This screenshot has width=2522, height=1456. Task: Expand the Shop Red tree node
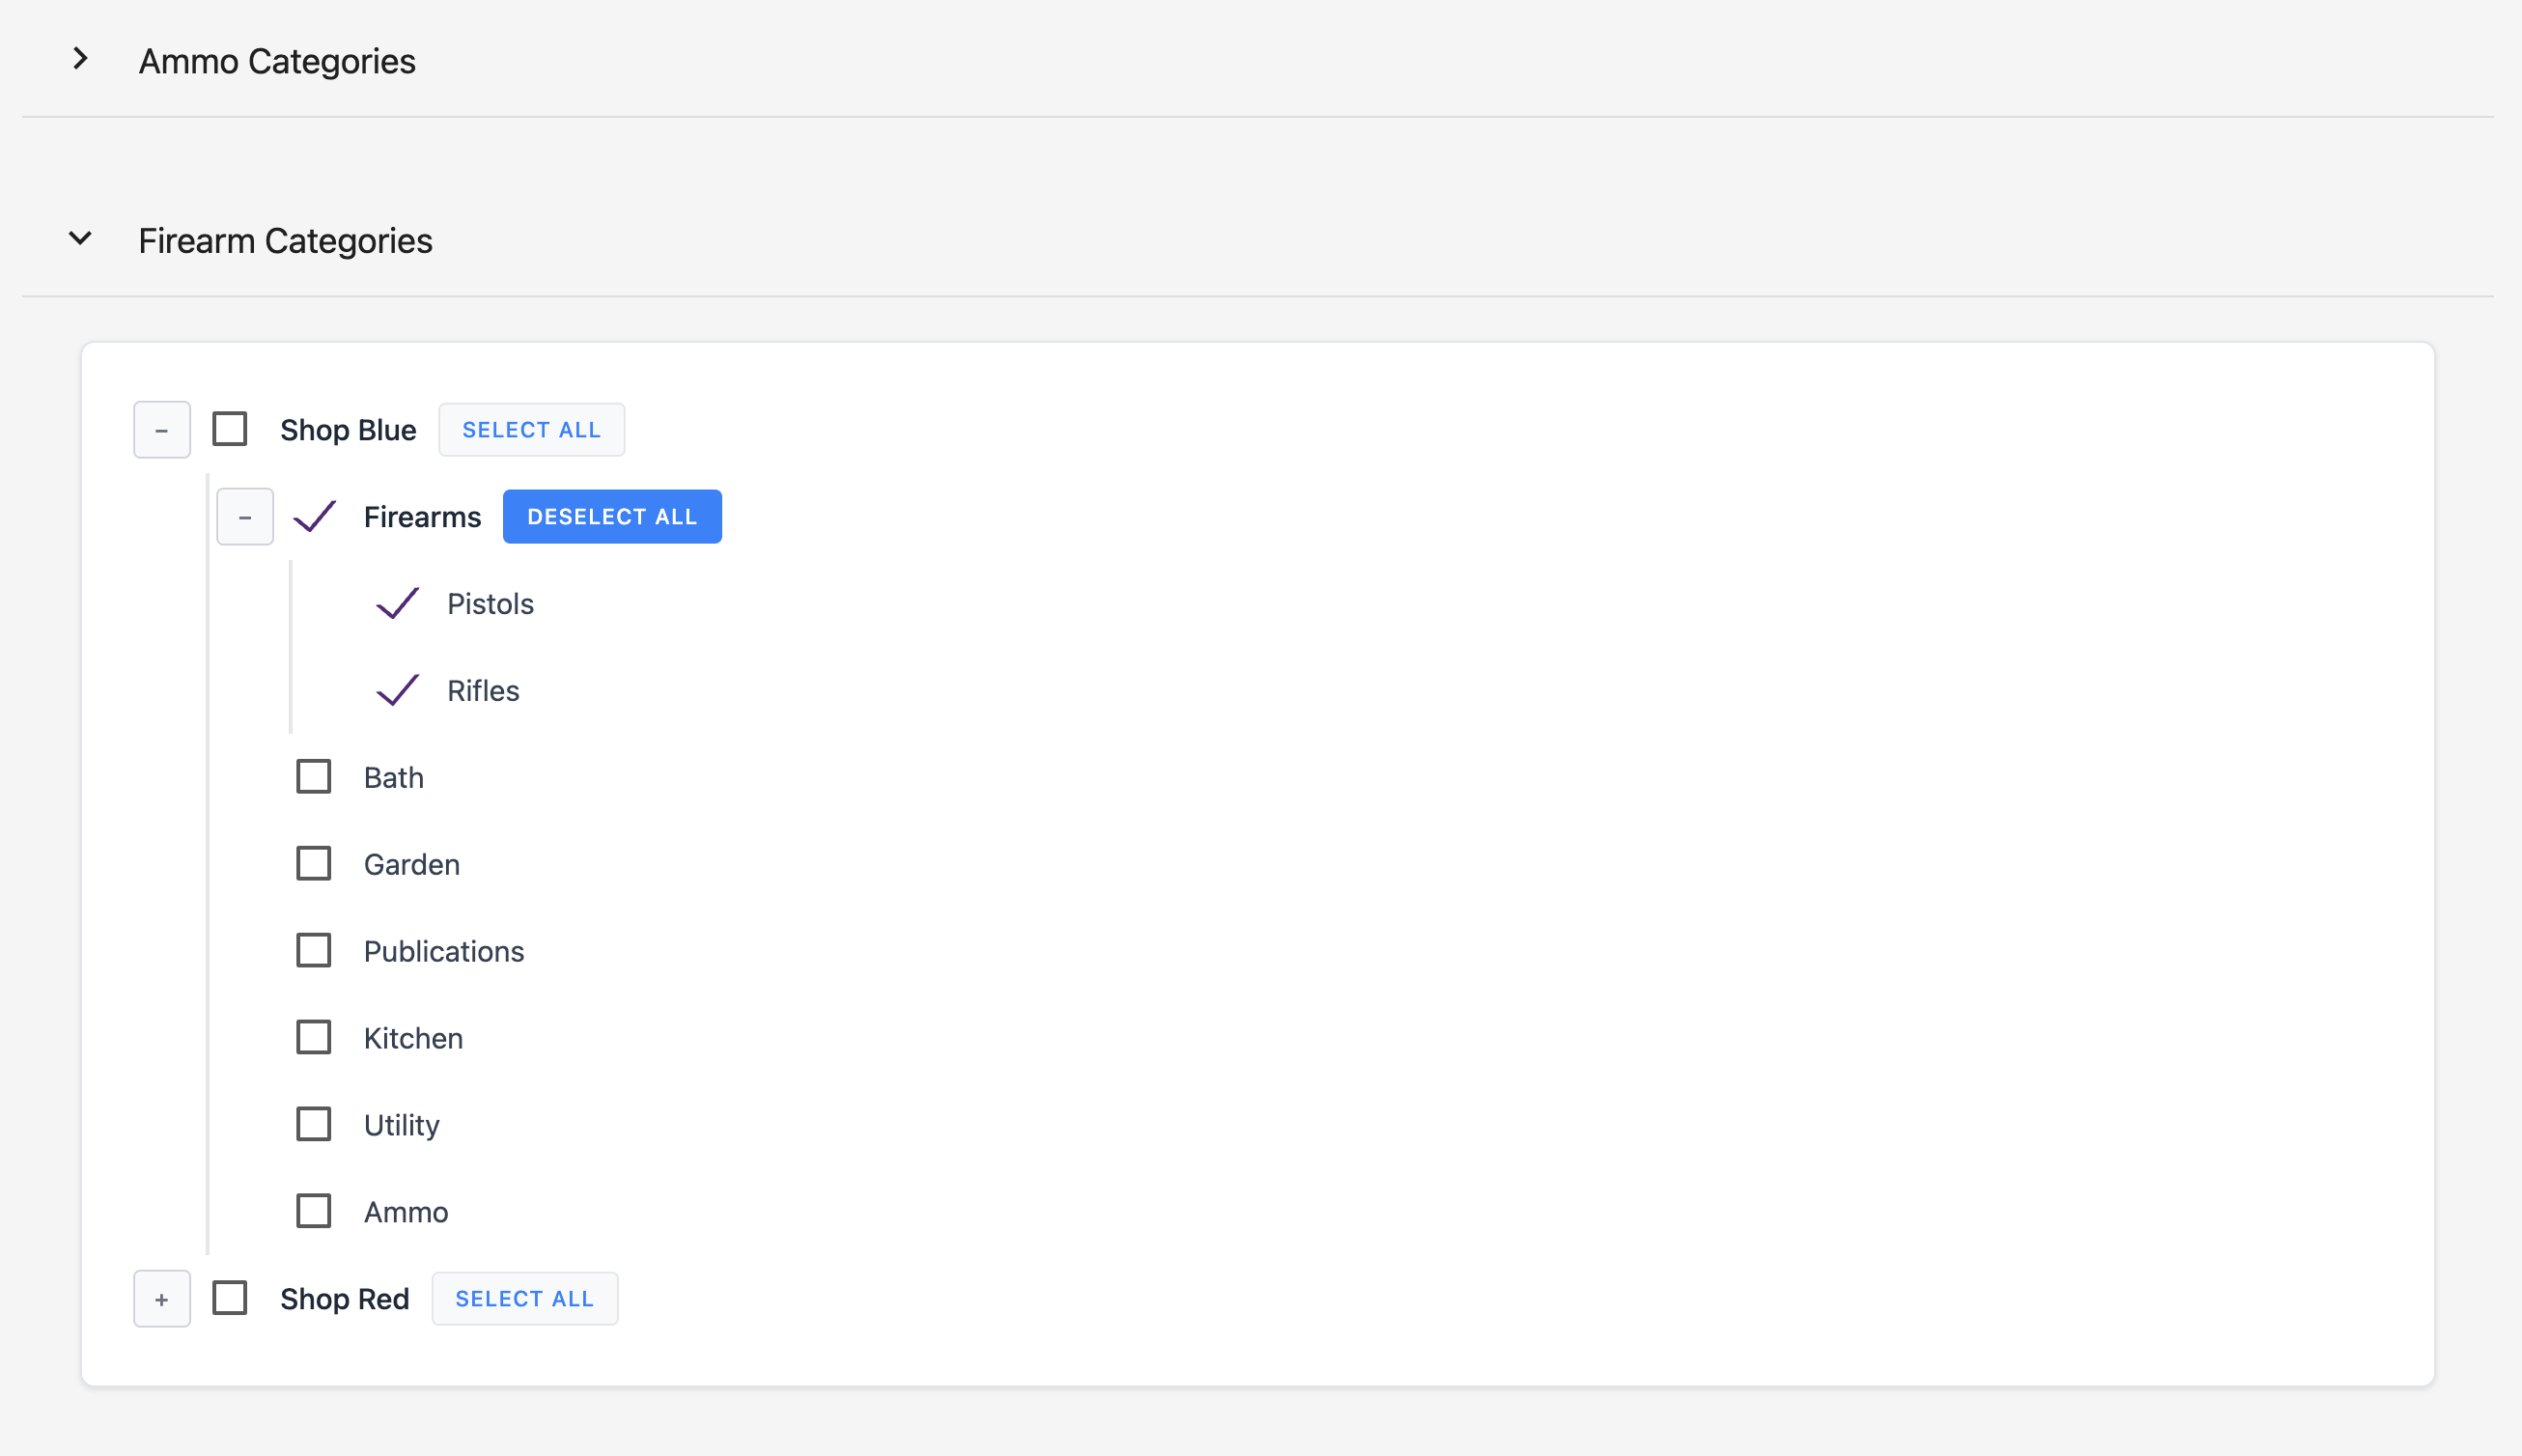162,1299
